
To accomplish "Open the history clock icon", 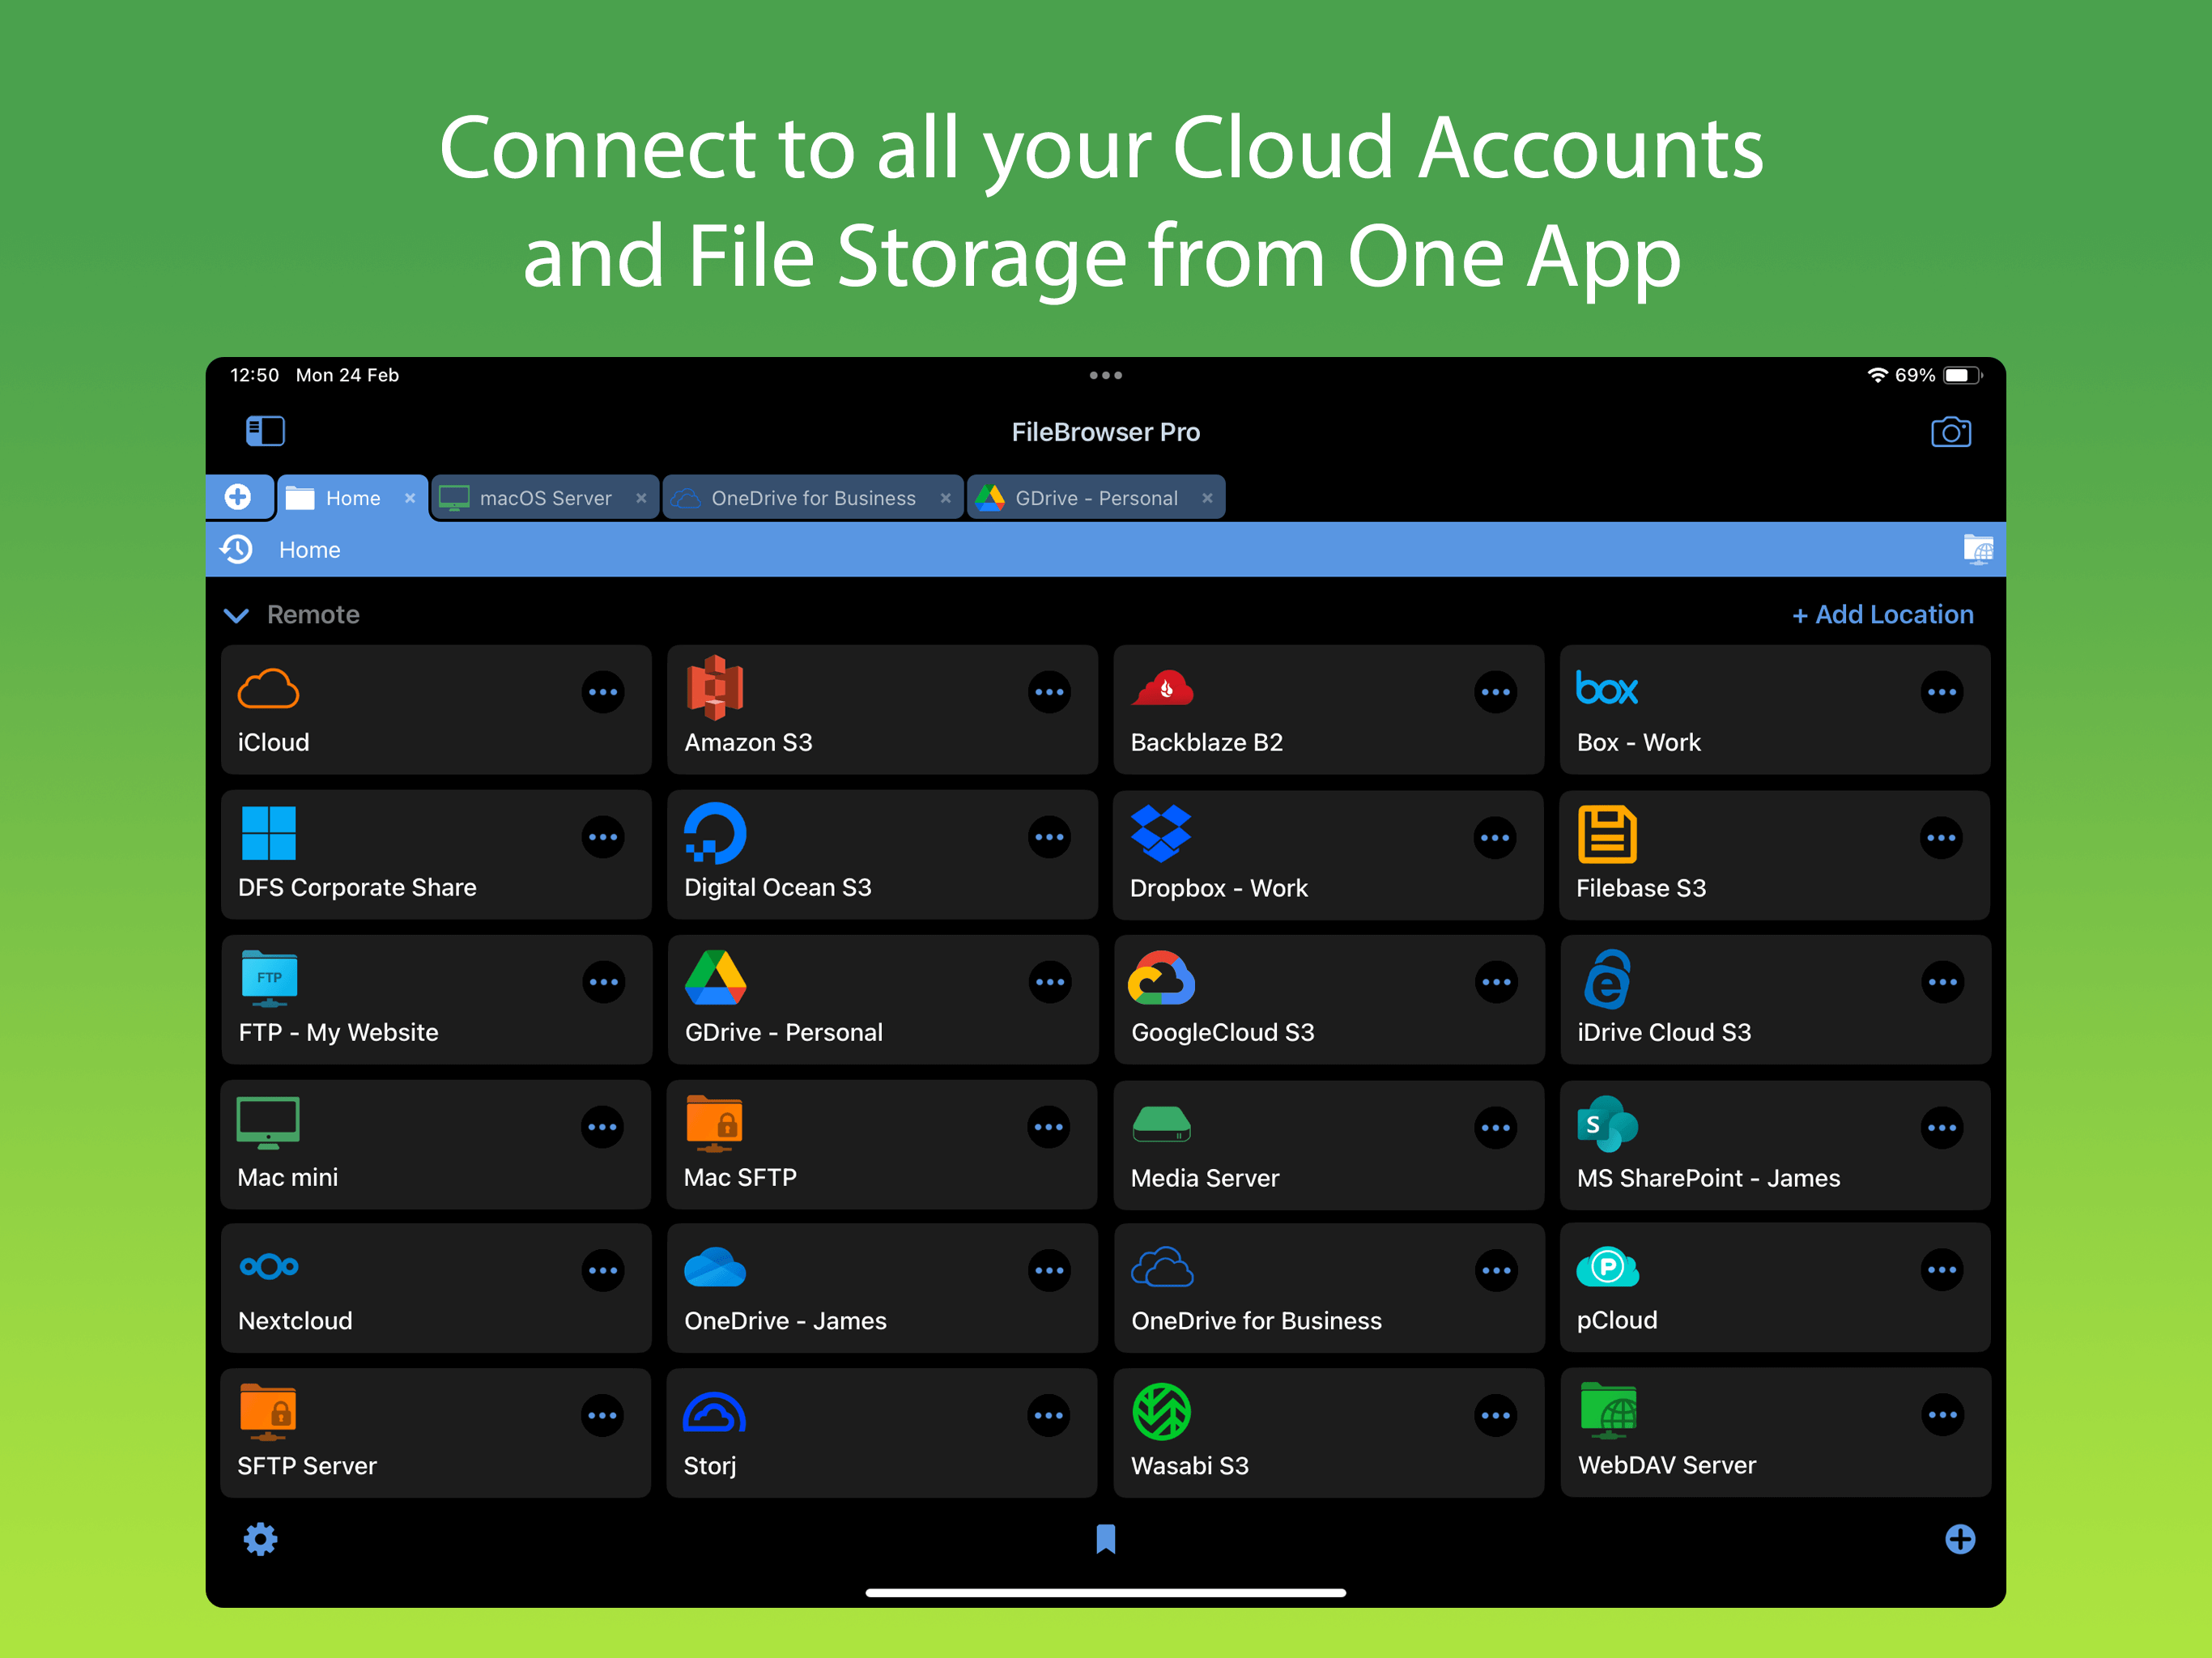I will [237, 549].
